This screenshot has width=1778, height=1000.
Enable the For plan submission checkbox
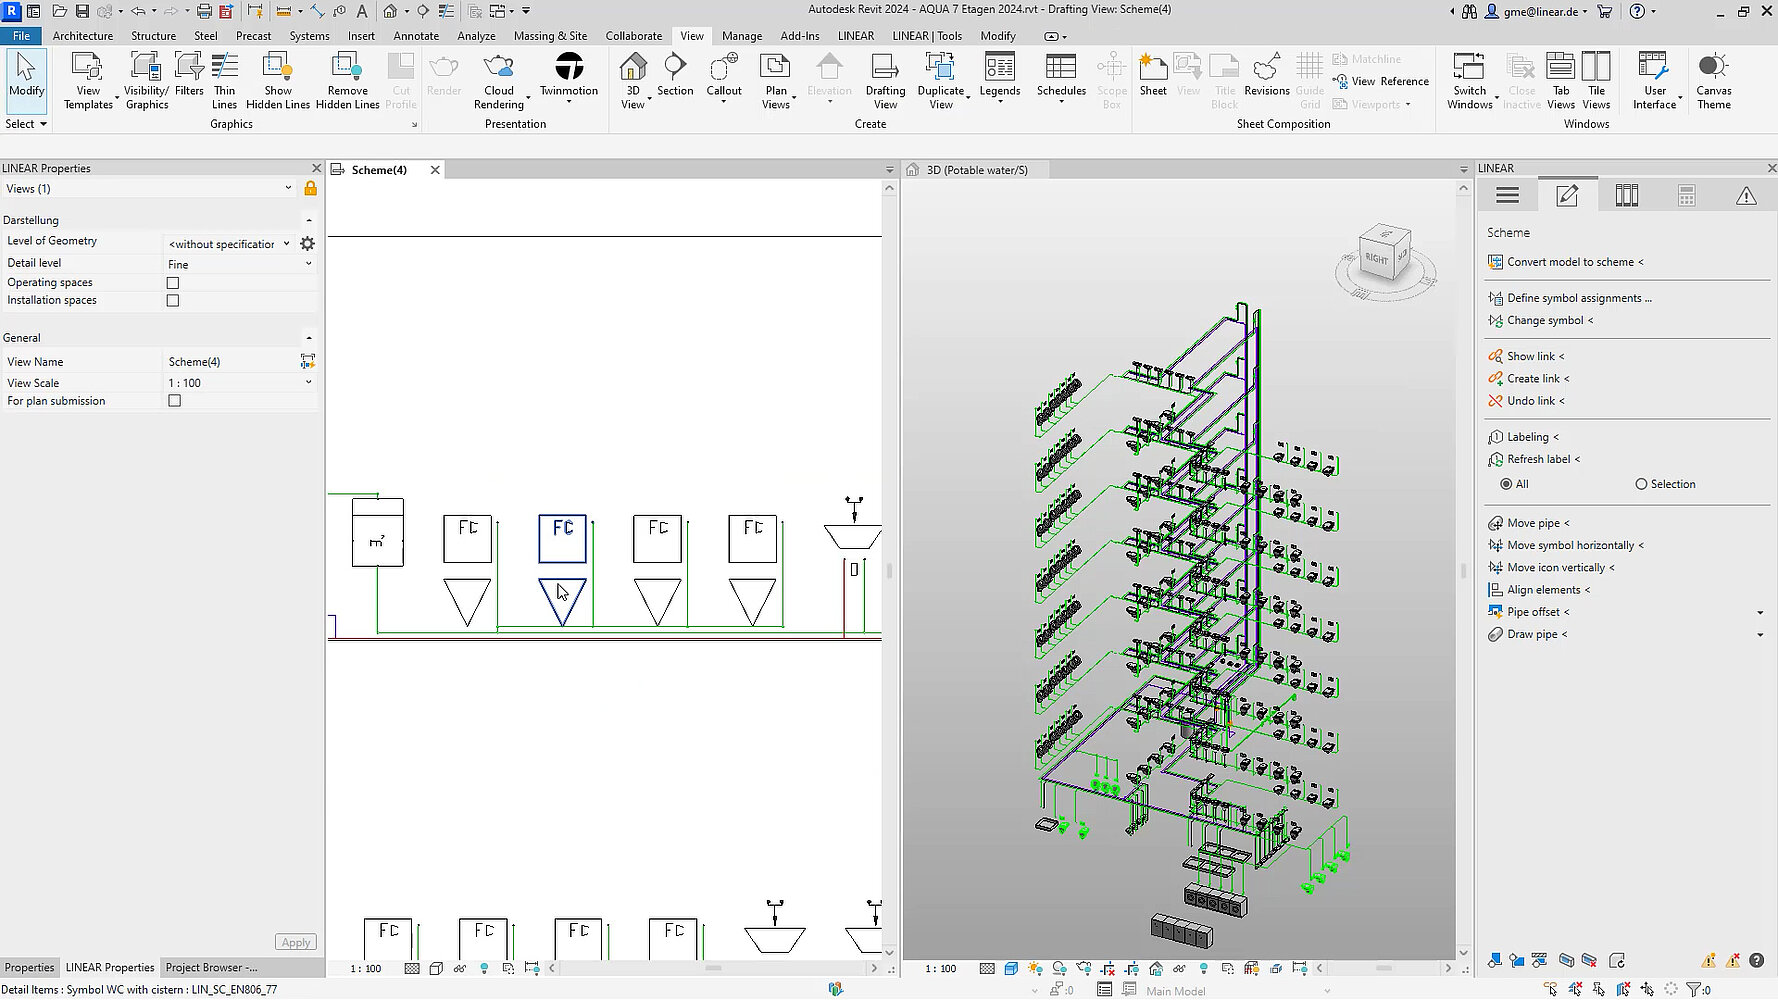click(174, 400)
